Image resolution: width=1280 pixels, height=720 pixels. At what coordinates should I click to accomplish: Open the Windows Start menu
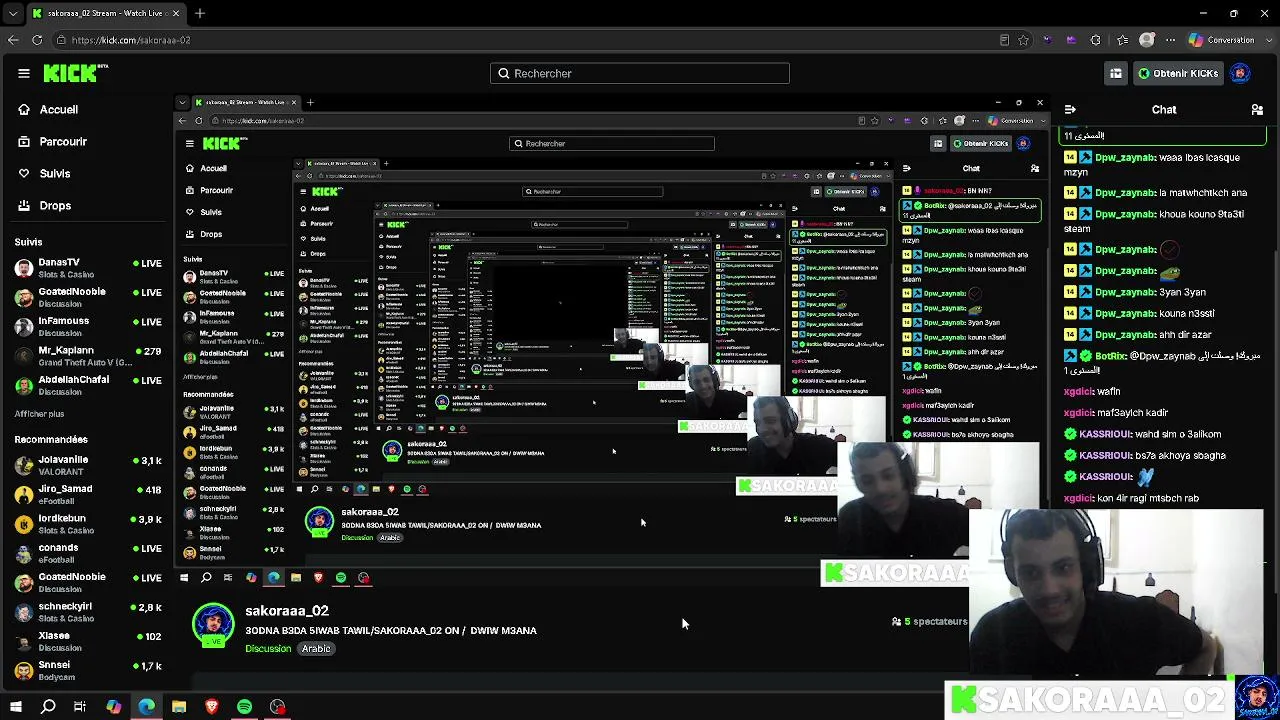pyautogui.click(x=15, y=707)
